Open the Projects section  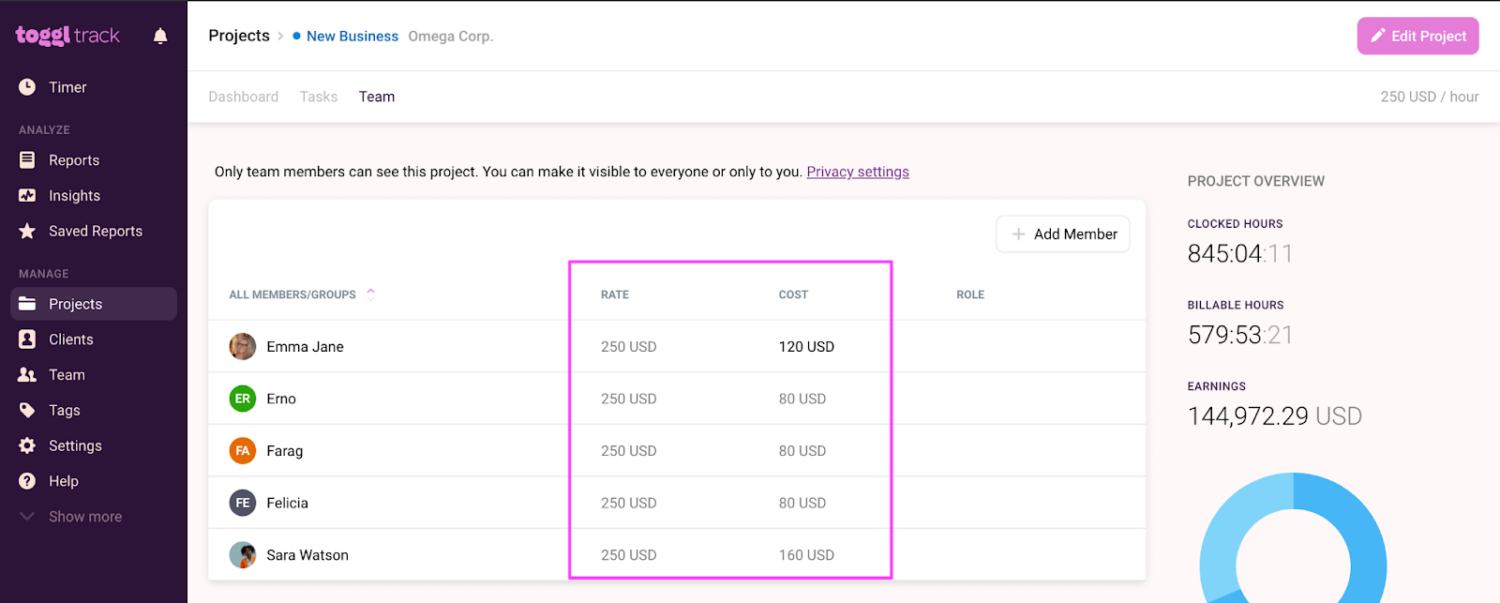pyautogui.click(x=75, y=303)
